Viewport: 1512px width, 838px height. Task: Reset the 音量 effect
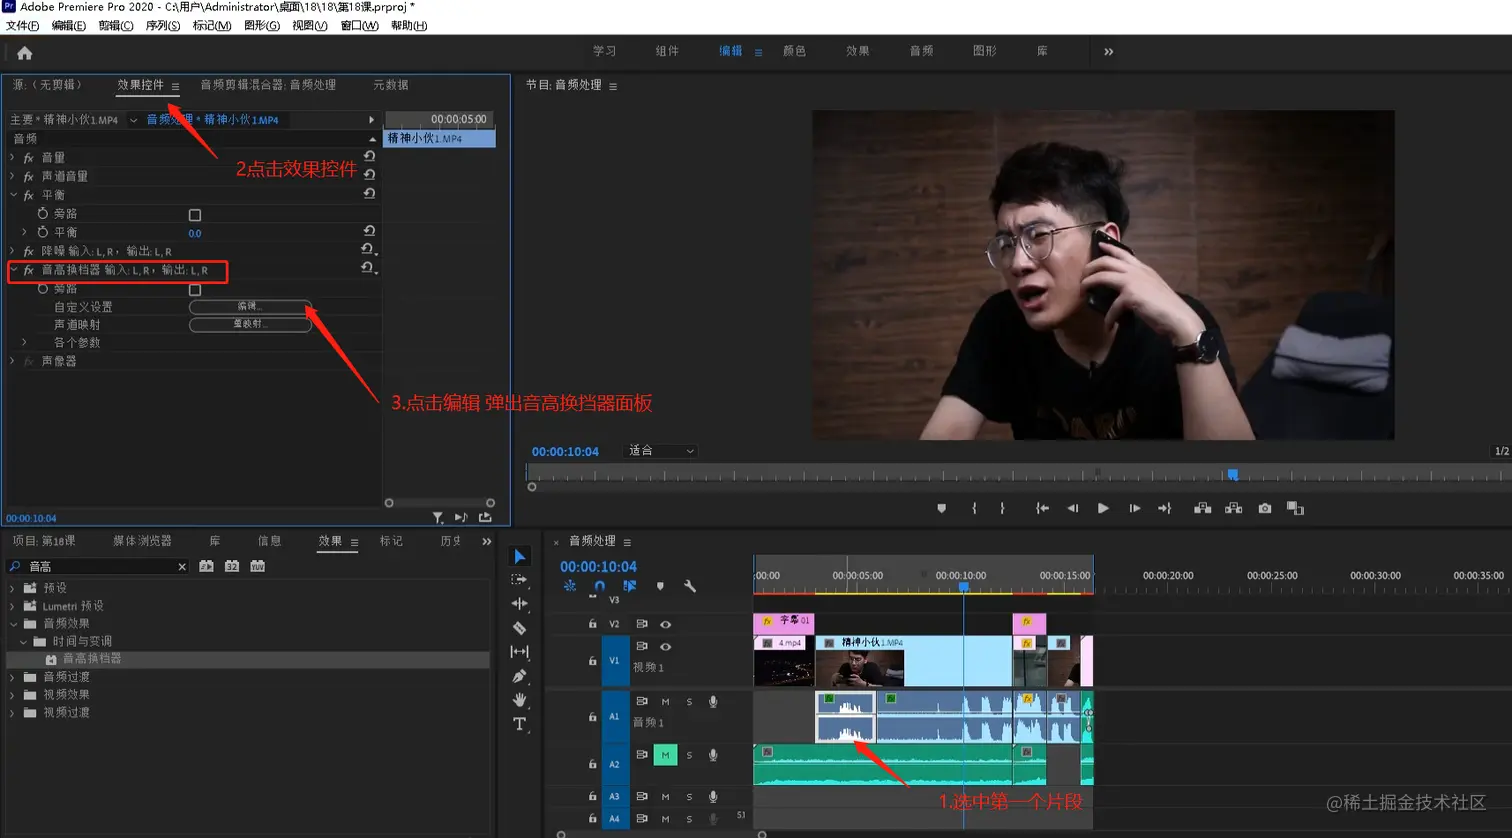pos(369,157)
